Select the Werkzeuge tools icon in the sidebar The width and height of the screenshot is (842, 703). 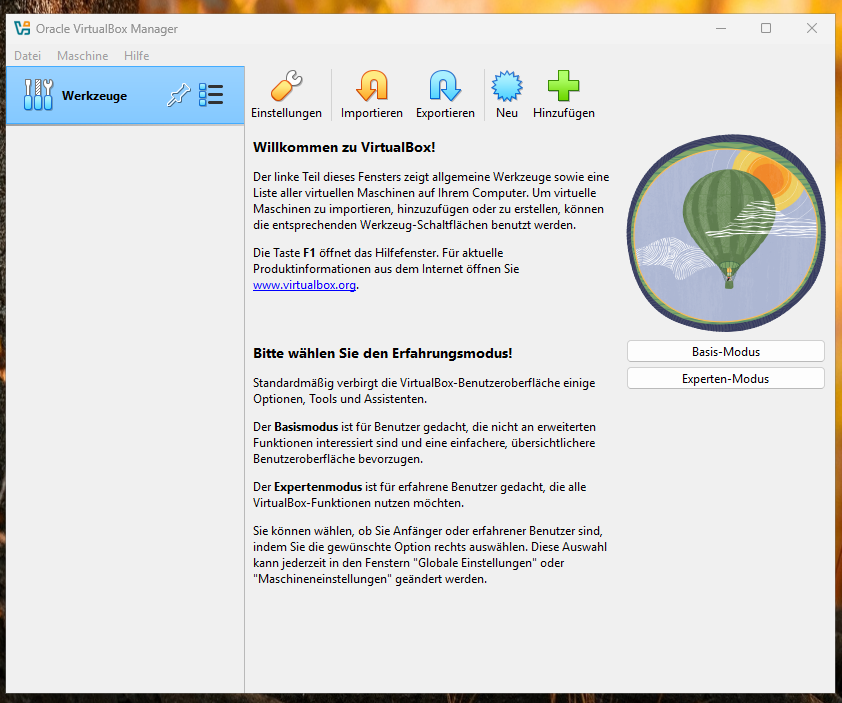click(38, 95)
